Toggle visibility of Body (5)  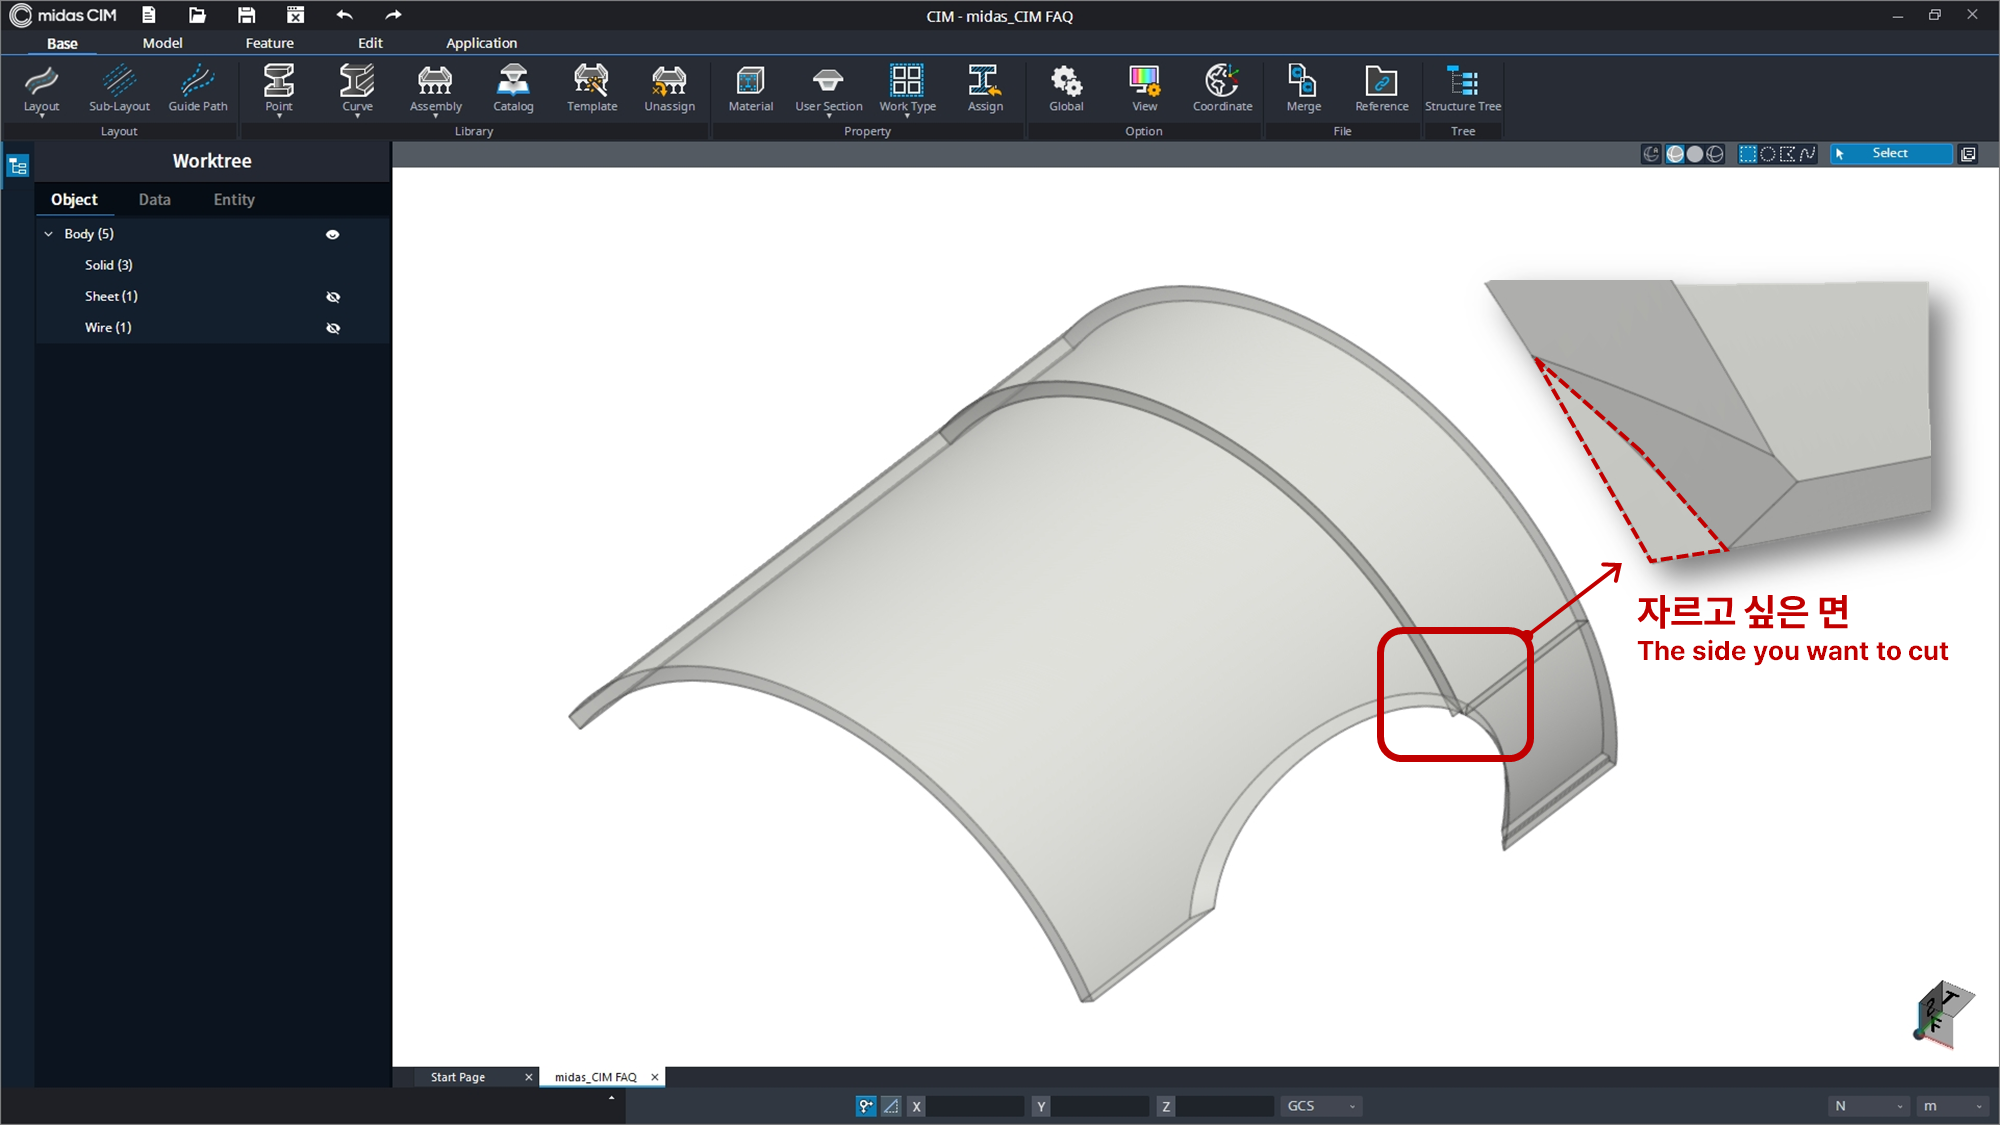point(333,234)
